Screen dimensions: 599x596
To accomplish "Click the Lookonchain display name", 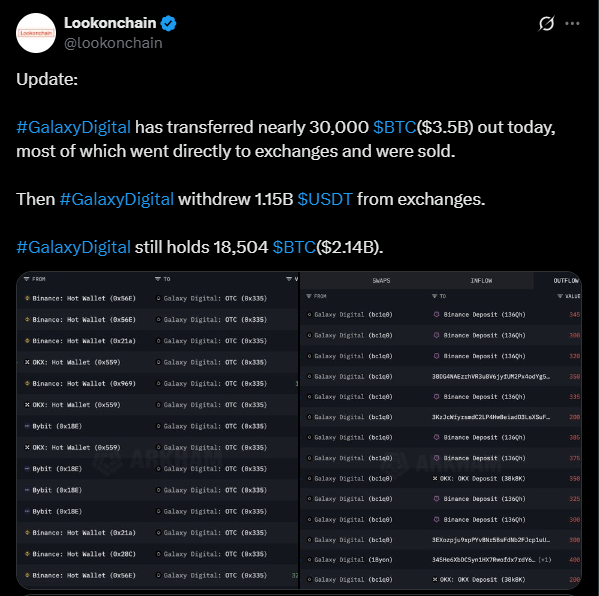I will click(x=110, y=23).
